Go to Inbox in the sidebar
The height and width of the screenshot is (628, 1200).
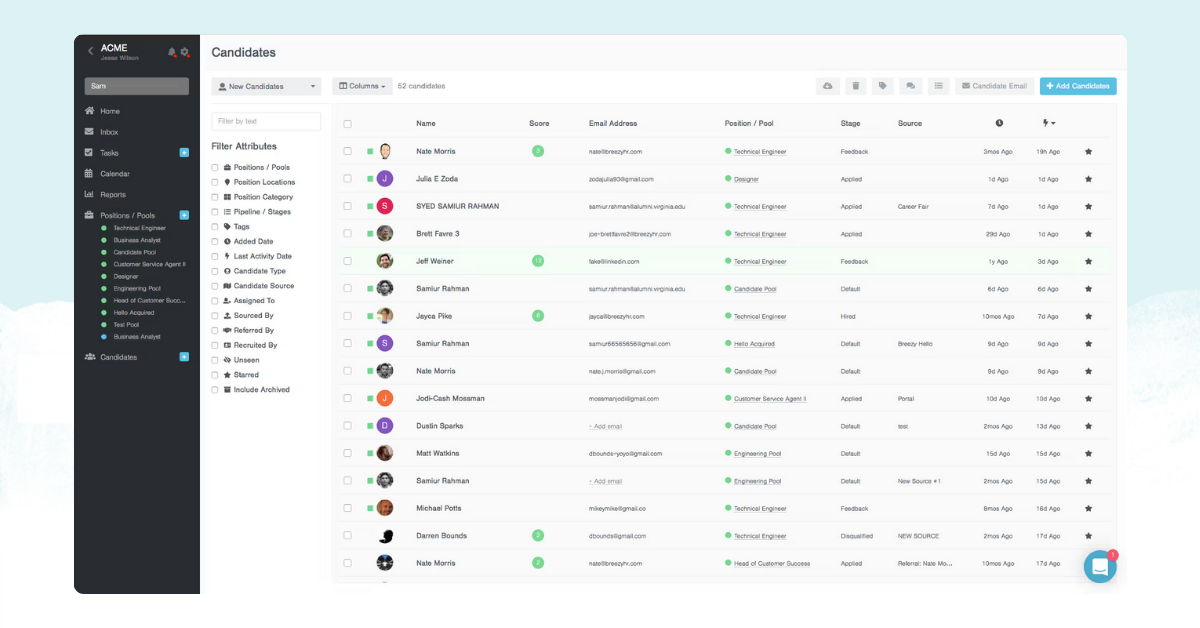point(109,132)
